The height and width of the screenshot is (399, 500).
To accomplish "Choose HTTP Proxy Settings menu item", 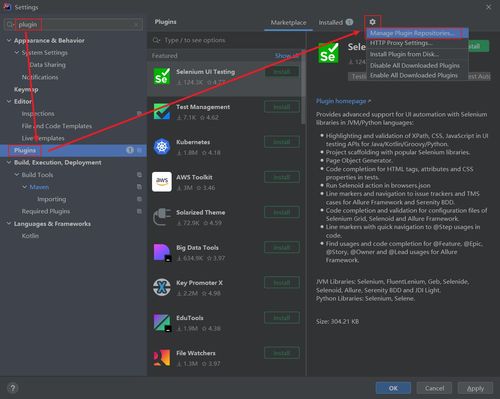I will coord(417,43).
